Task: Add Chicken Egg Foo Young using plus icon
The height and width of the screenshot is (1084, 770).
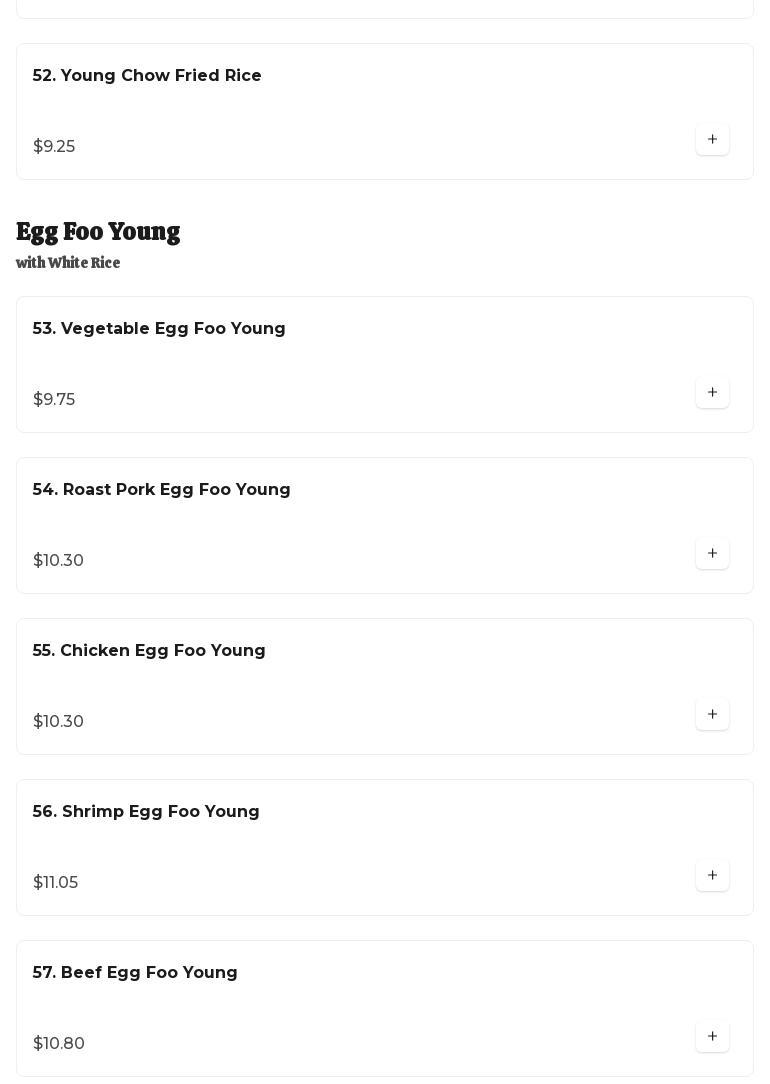Action: (x=712, y=714)
